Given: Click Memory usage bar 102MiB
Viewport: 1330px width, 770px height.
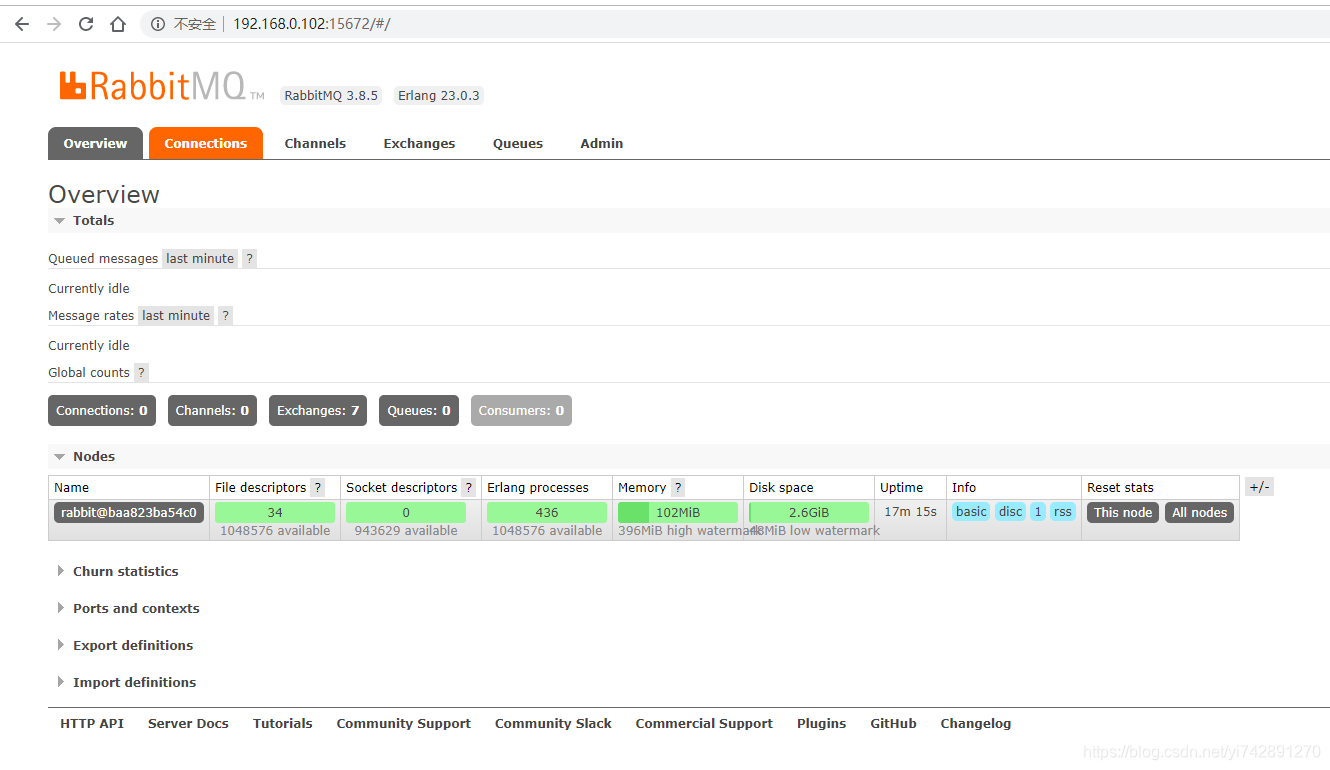Looking at the screenshot, I should (x=678, y=512).
